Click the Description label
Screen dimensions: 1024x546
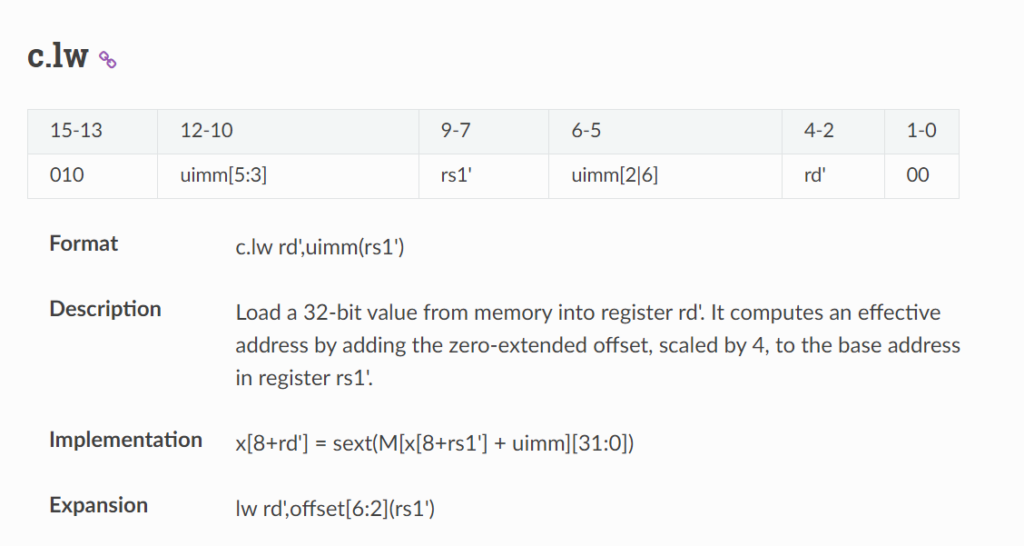tap(105, 309)
